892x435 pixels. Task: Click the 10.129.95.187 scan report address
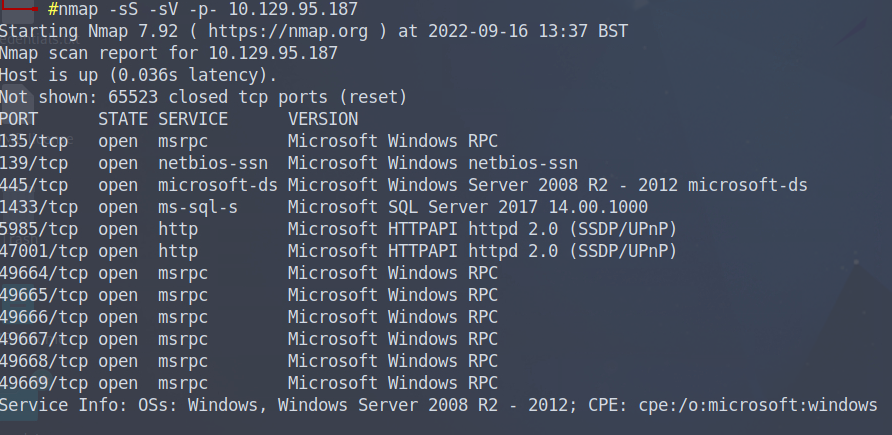click(273, 53)
